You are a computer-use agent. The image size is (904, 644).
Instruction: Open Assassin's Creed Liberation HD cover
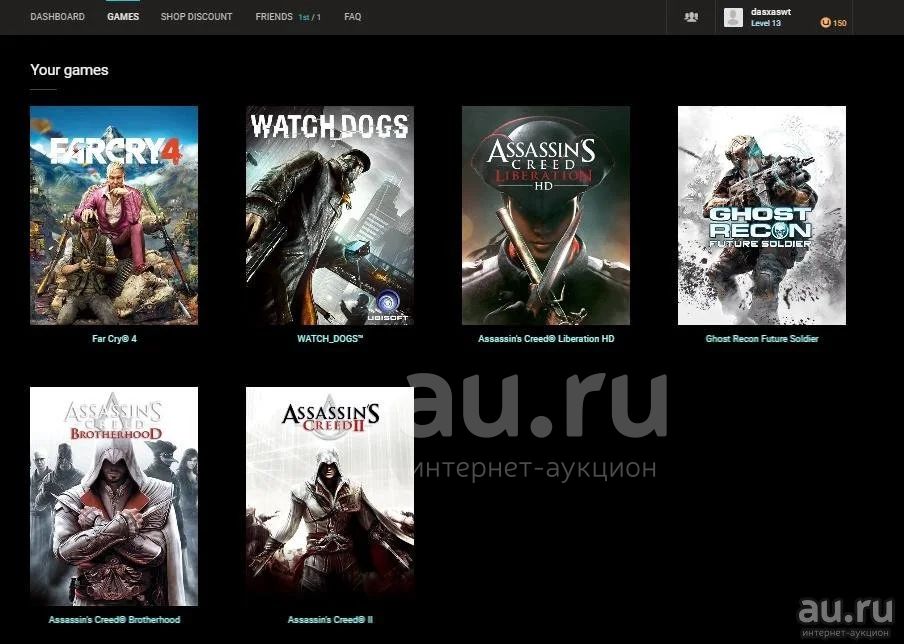545,215
